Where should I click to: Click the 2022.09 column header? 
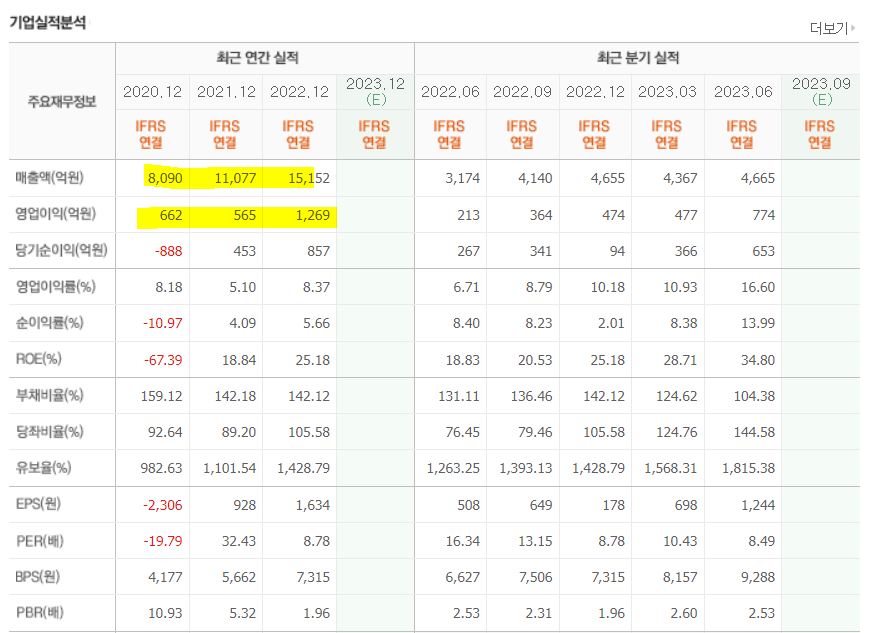[x=522, y=92]
